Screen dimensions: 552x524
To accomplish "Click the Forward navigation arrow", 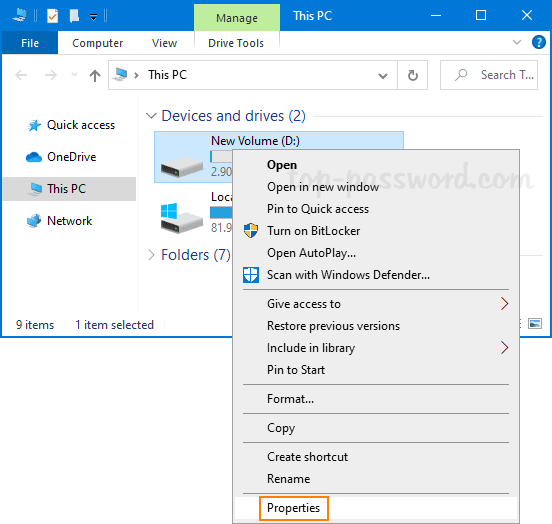I will [x=51, y=75].
